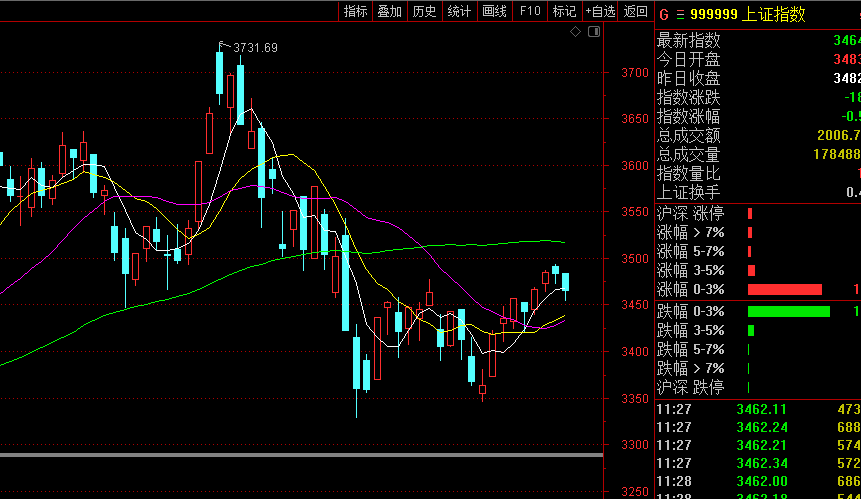Click the 标记 mark button
The image size is (861, 499).
(x=564, y=12)
